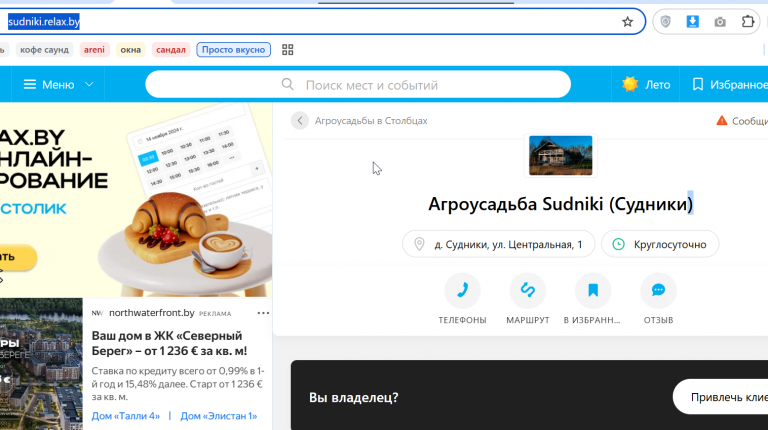Open the browser downloads icon

(x=693, y=22)
